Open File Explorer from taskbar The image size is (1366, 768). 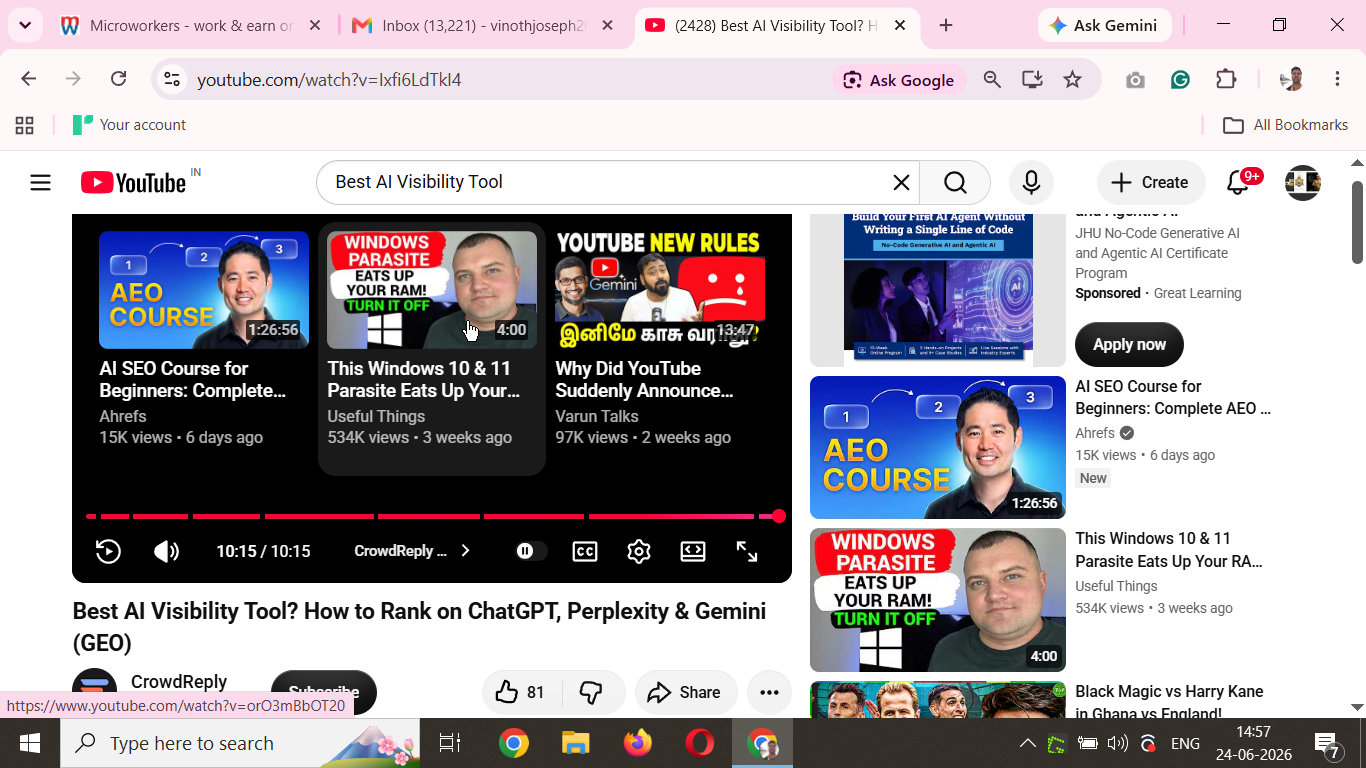(575, 743)
